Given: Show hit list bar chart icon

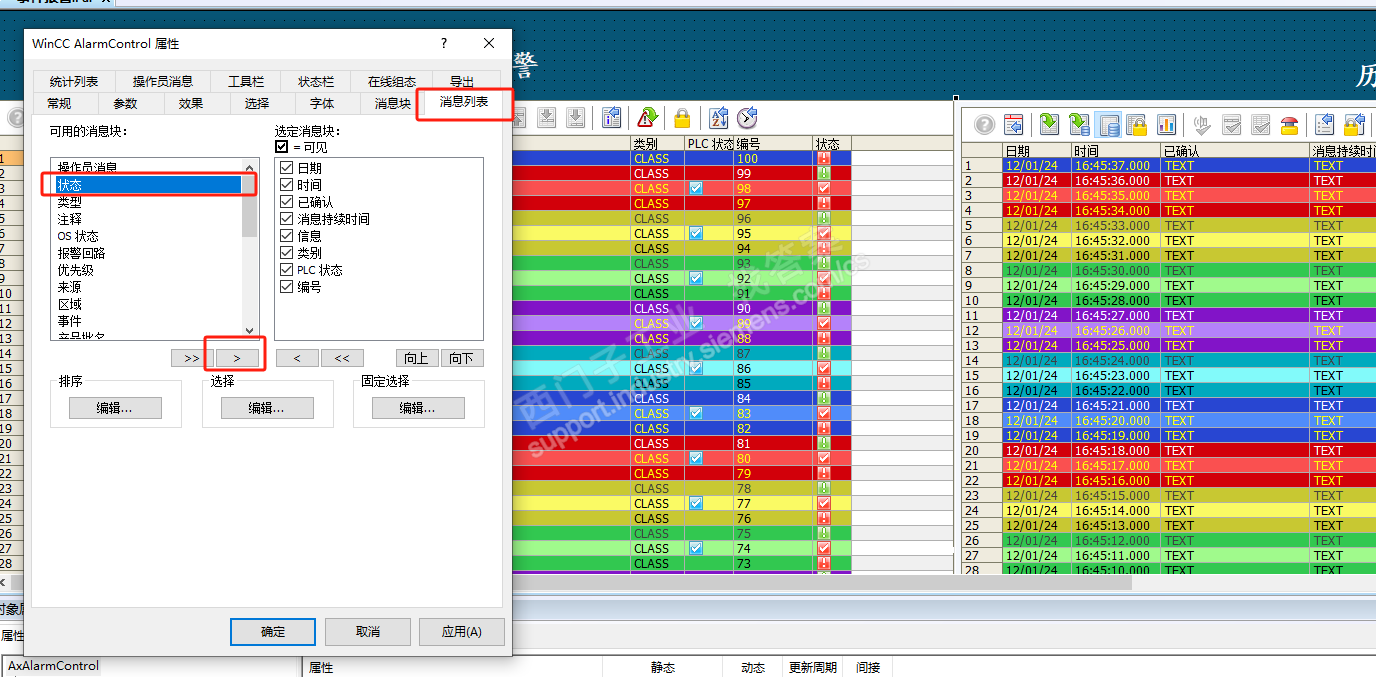Looking at the screenshot, I should [x=1166, y=125].
